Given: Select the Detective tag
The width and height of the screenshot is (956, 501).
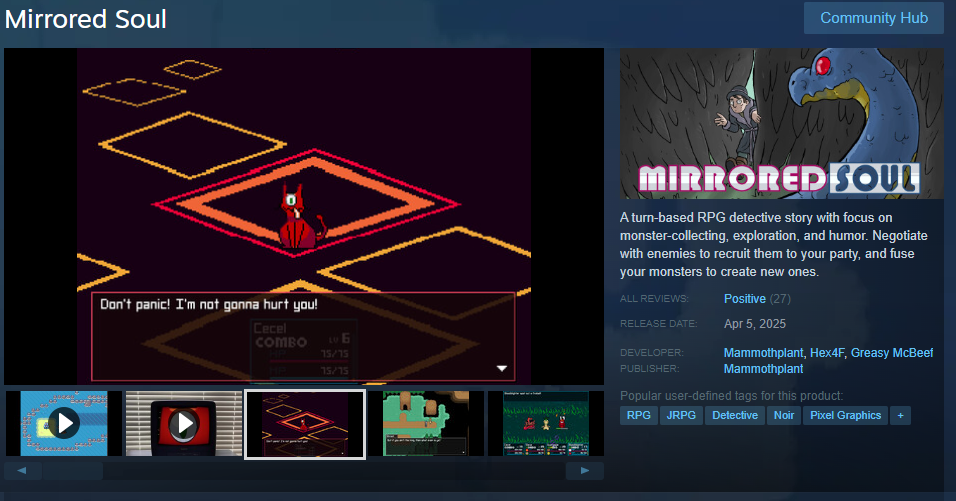Looking at the screenshot, I should (x=735, y=416).
